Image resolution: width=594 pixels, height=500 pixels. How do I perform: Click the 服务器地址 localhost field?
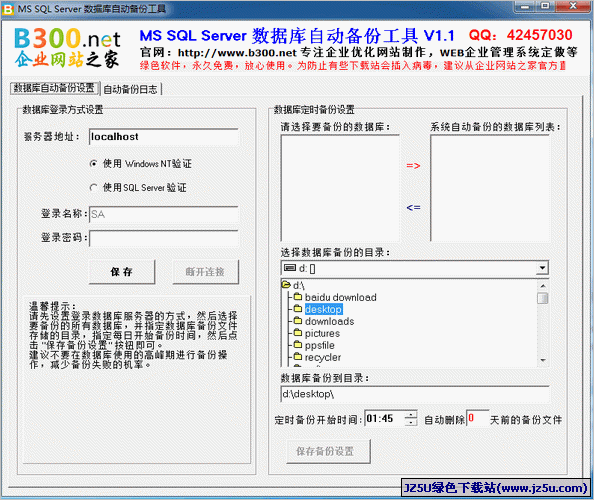[x=164, y=137]
